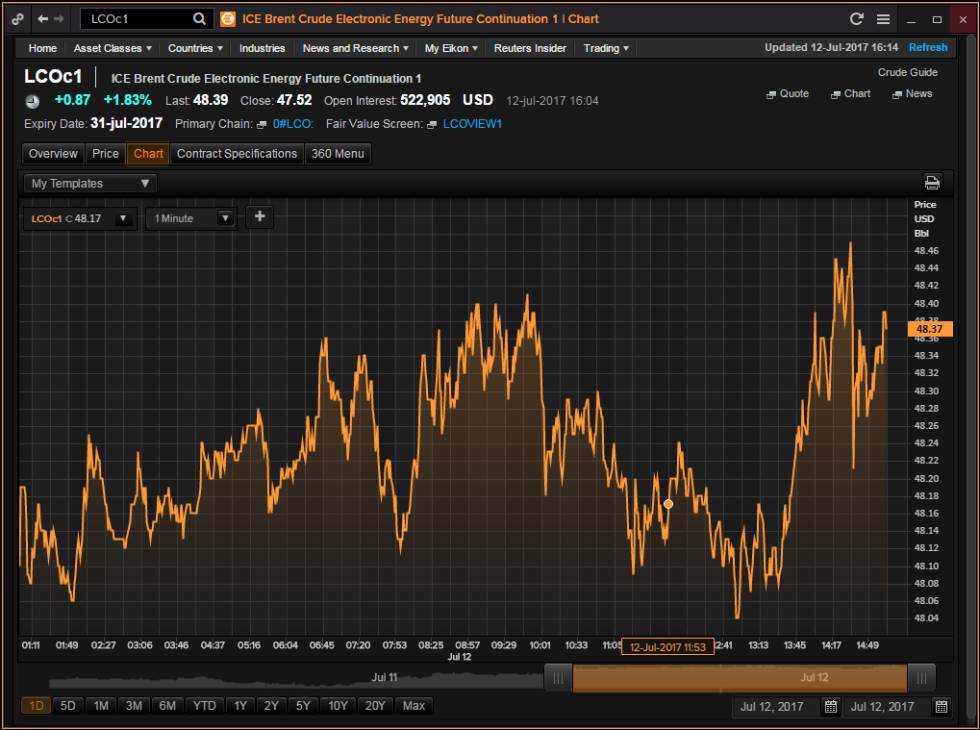980x730 pixels.
Task: Open the Crude Guide link
Action: point(908,72)
